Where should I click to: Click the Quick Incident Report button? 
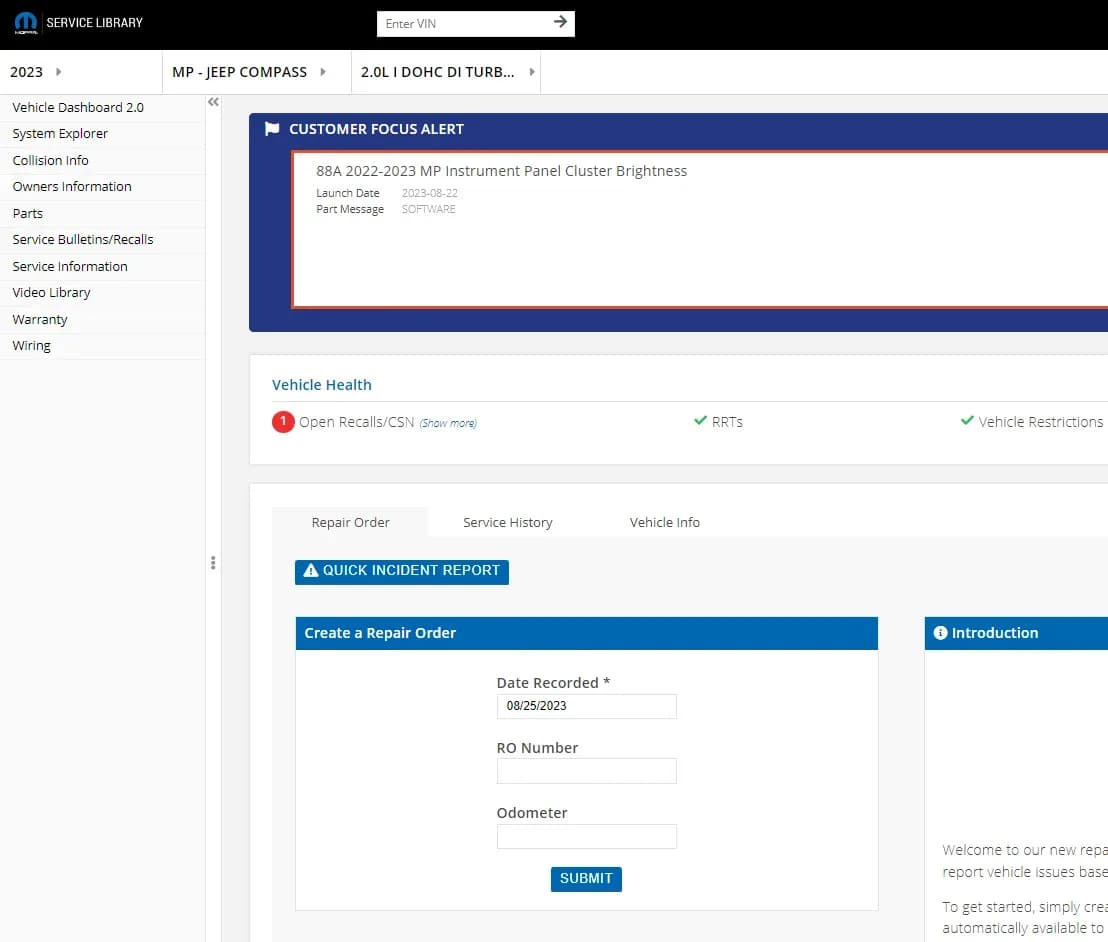pyautogui.click(x=401, y=571)
